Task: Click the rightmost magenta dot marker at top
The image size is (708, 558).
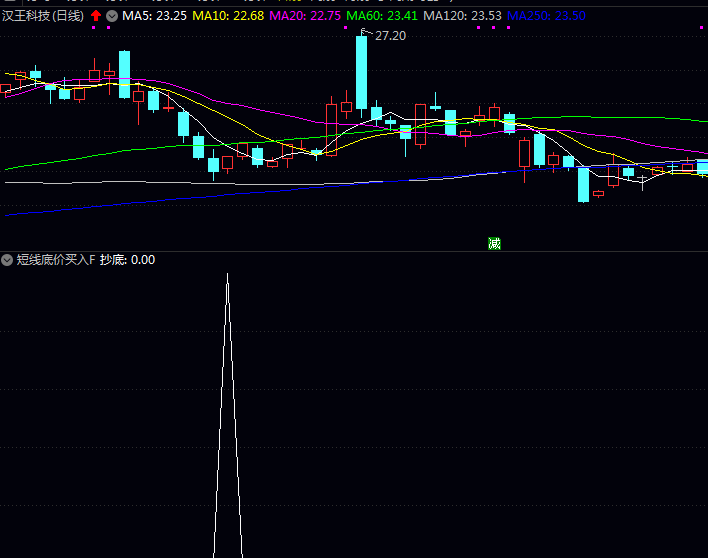Action: tap(508, 28)
